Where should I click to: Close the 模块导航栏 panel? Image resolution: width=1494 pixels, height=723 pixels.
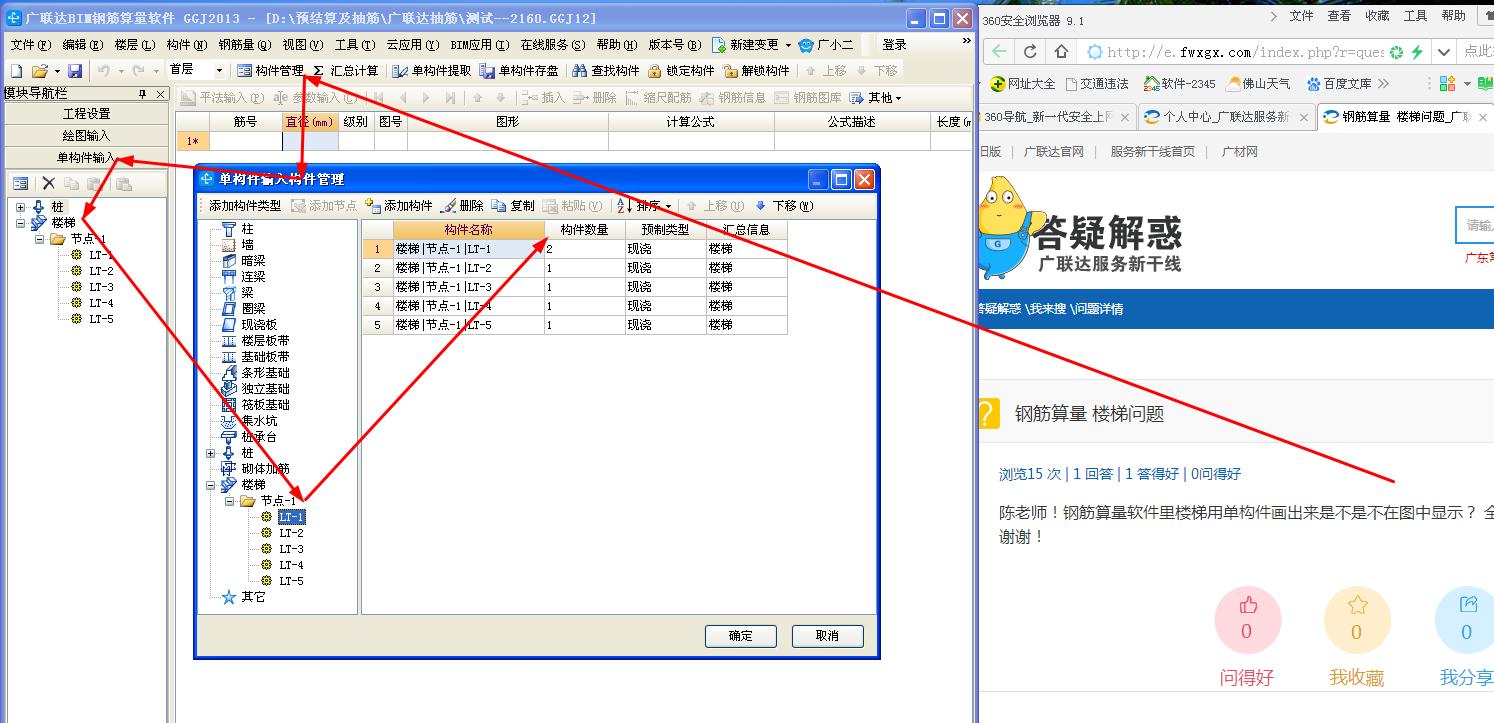(160, 94)
